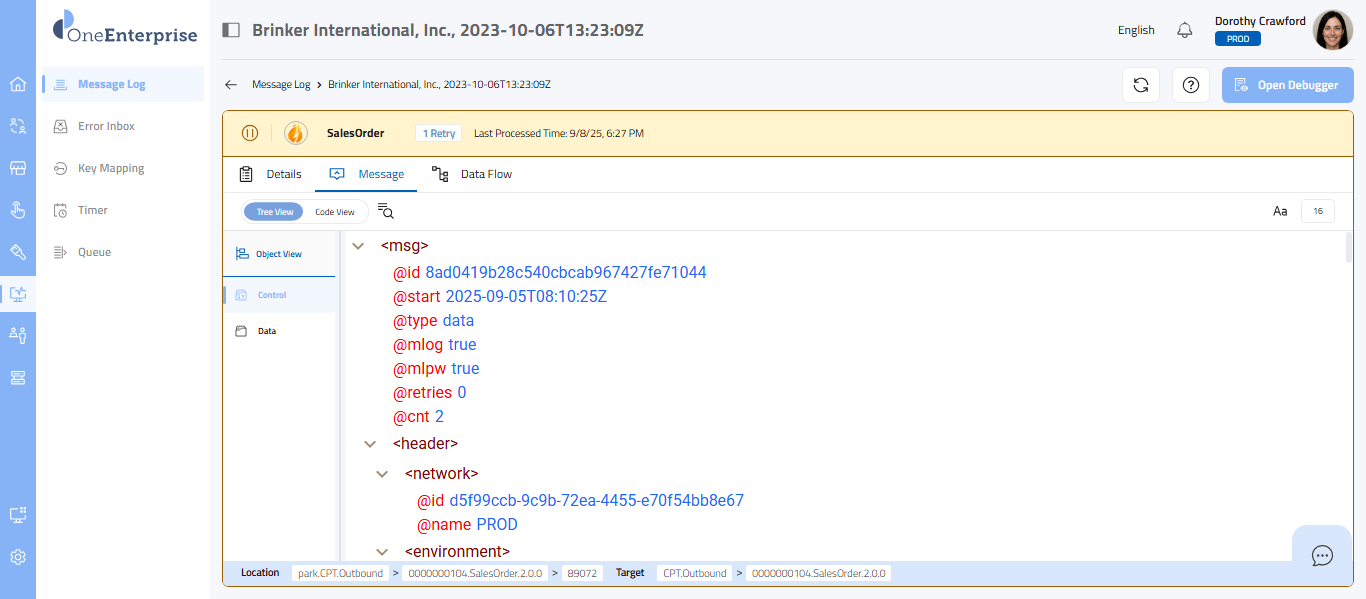The height and width of the screenshot is (599, 1366).
Task: Collapse the network node
Action: click(x=382, y=474)
